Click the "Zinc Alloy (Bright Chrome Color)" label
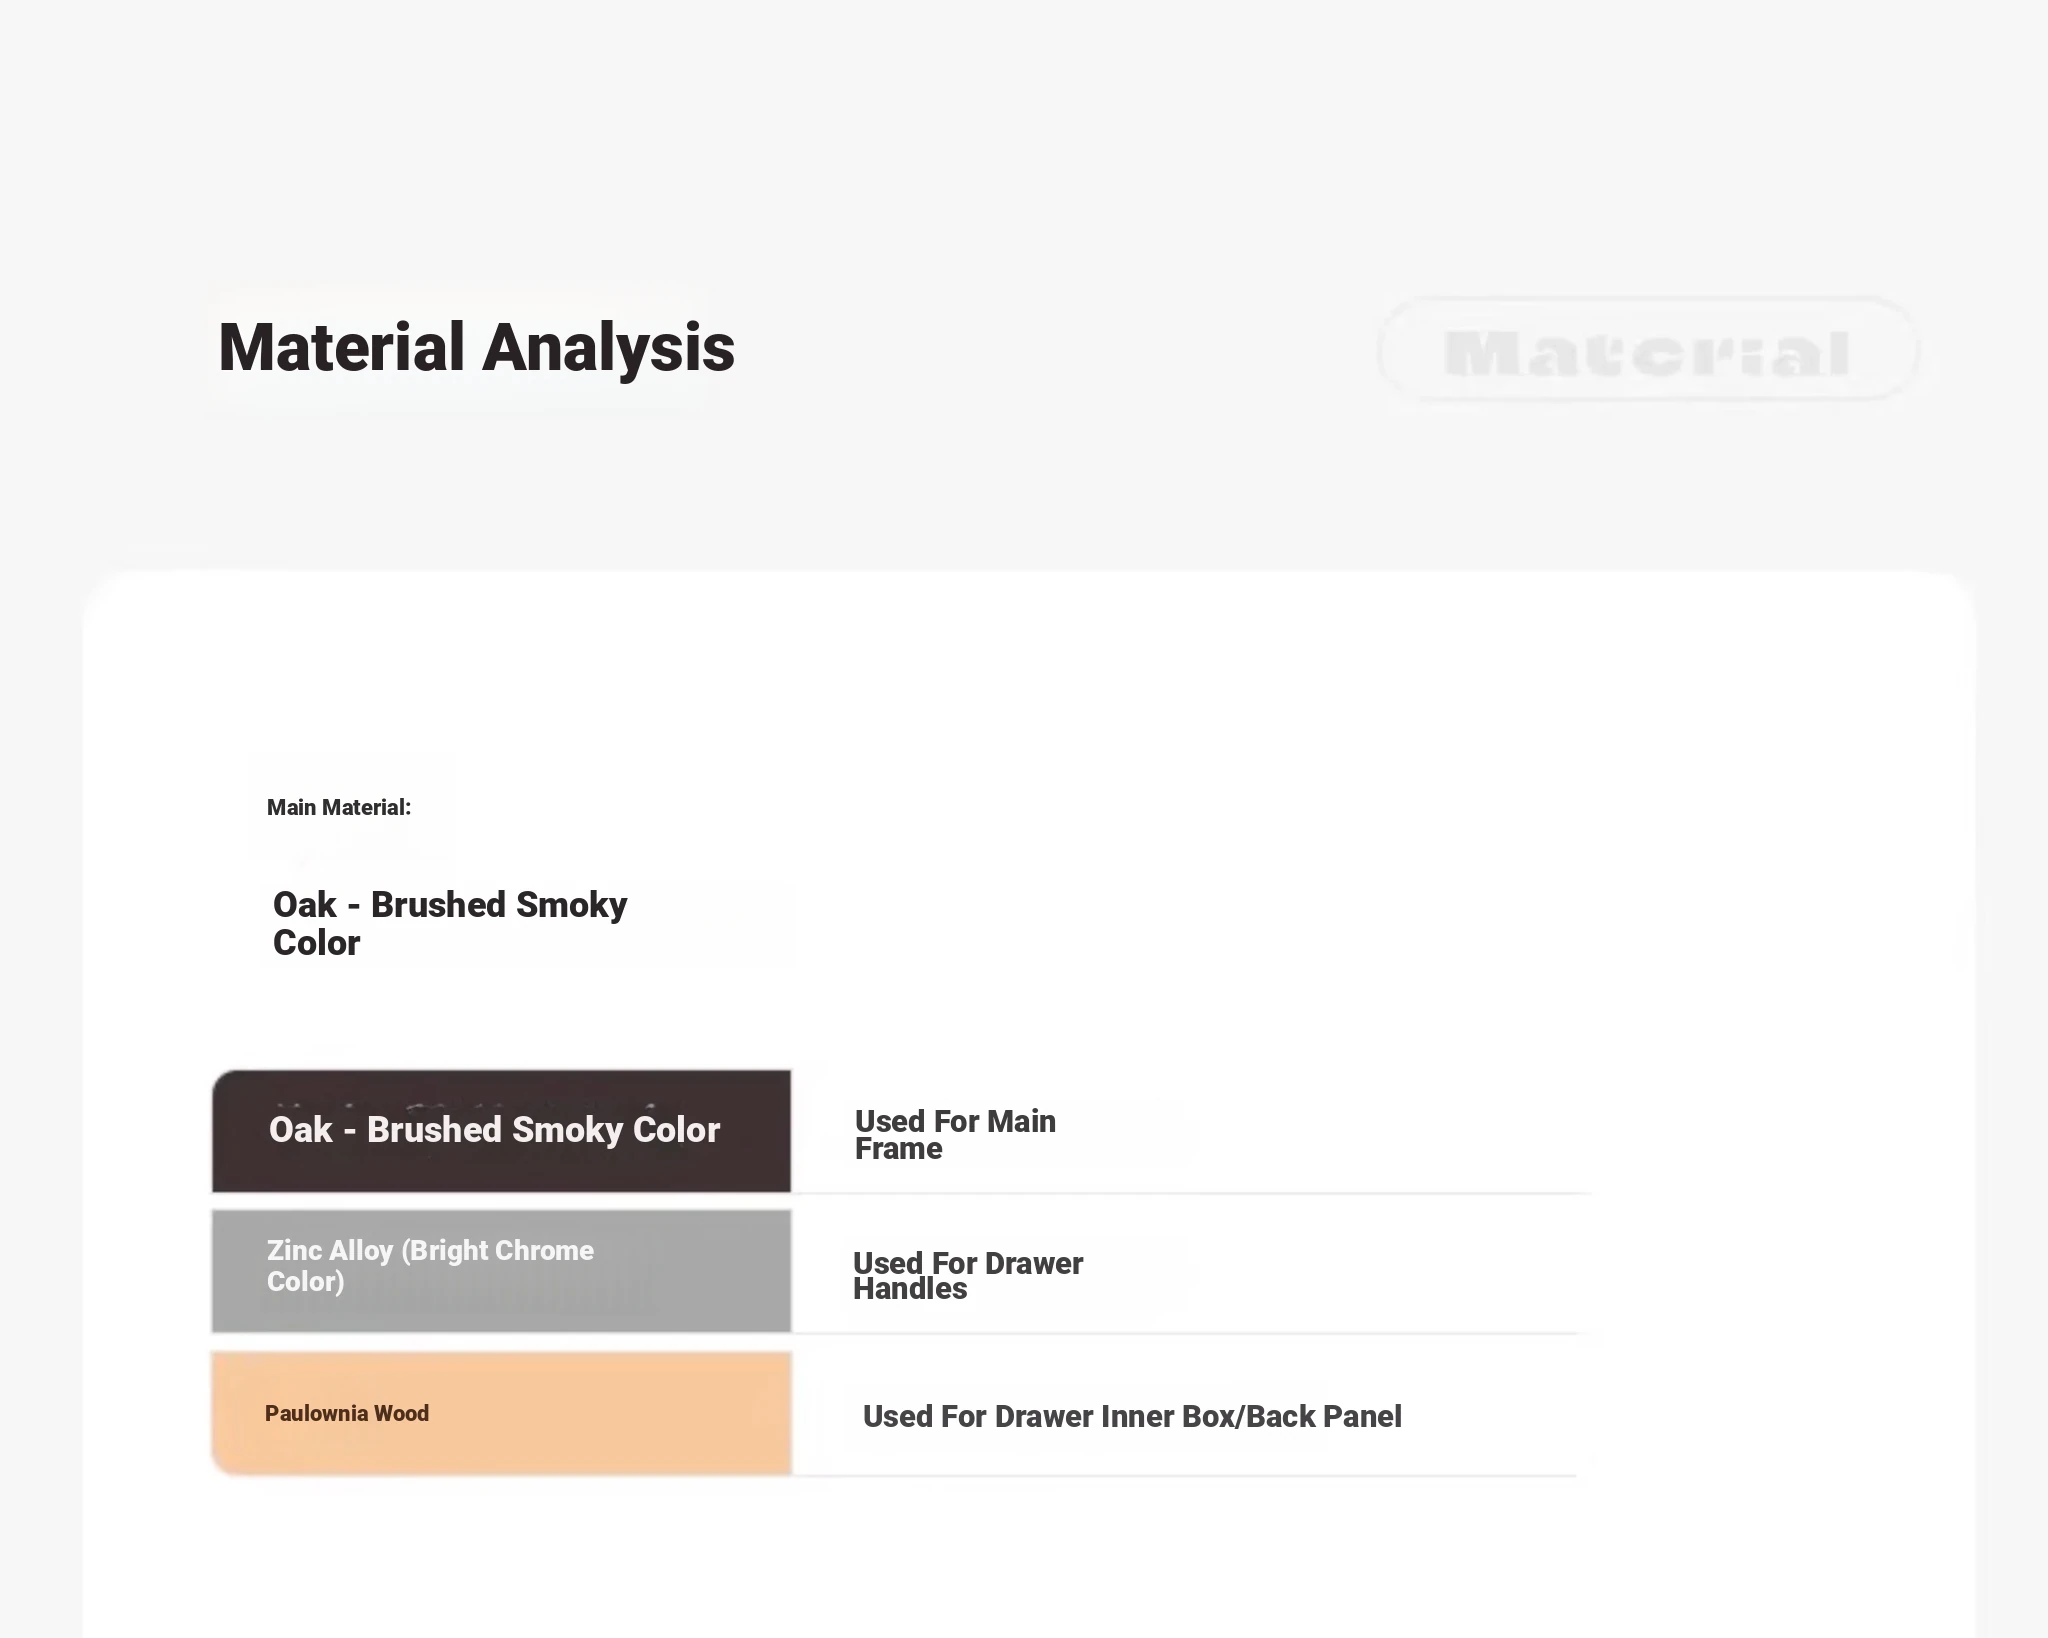The height and width of the screenshot is (1638, 2048). pyautogui.click(x=430, y=1265)
